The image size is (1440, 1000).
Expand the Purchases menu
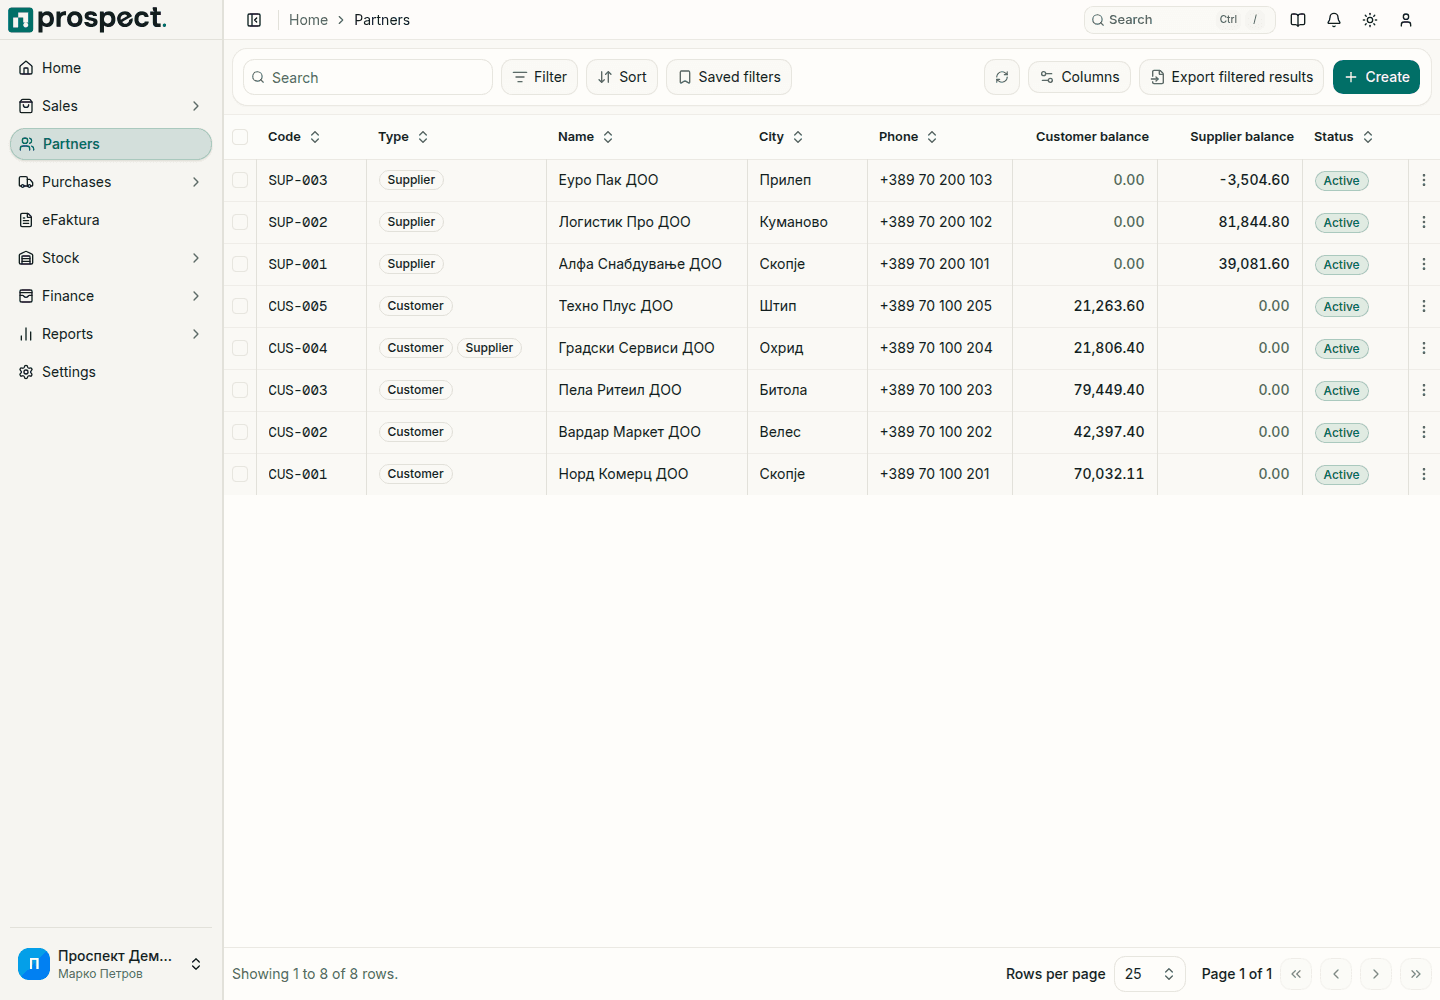111,182
